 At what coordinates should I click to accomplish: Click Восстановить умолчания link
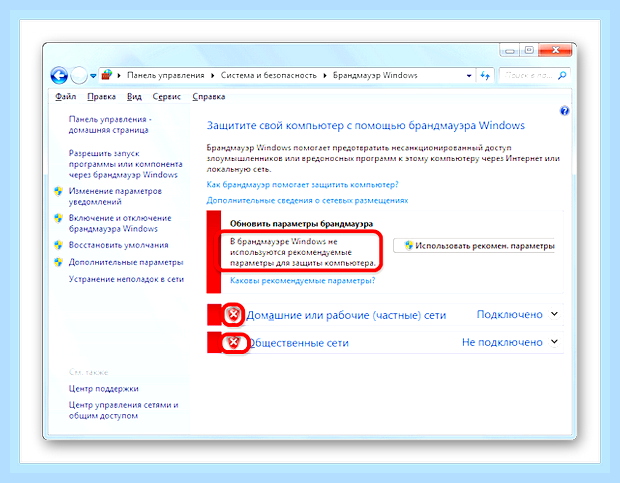coord(118,245)
